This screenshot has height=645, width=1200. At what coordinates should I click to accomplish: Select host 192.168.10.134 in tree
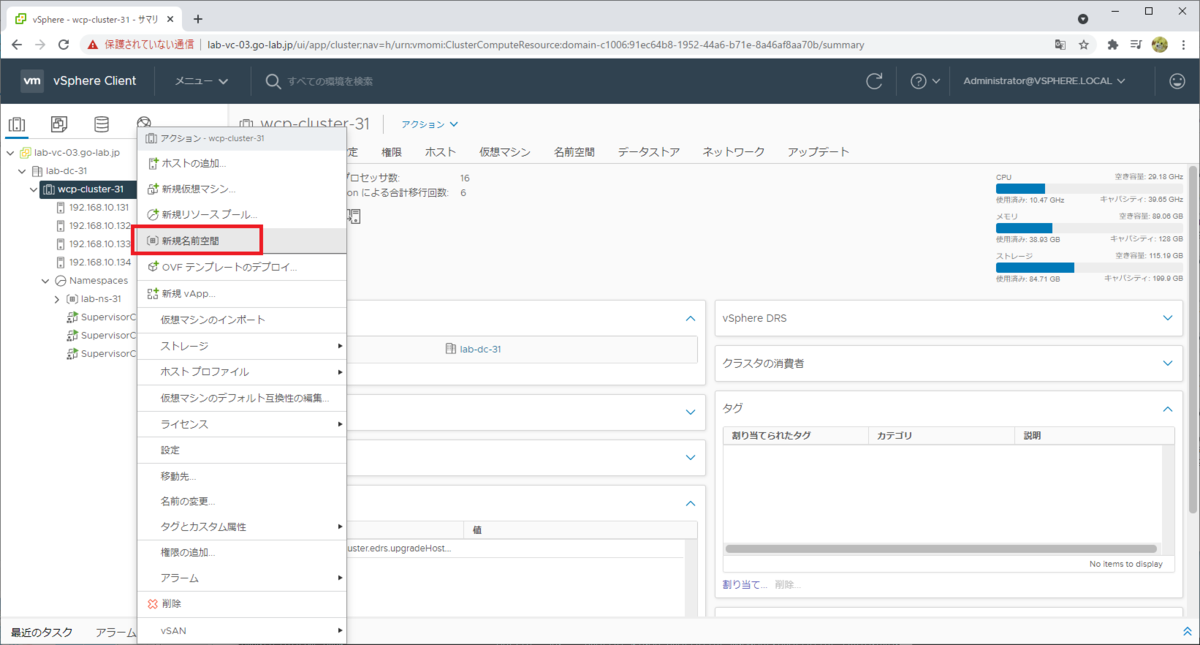98,262
